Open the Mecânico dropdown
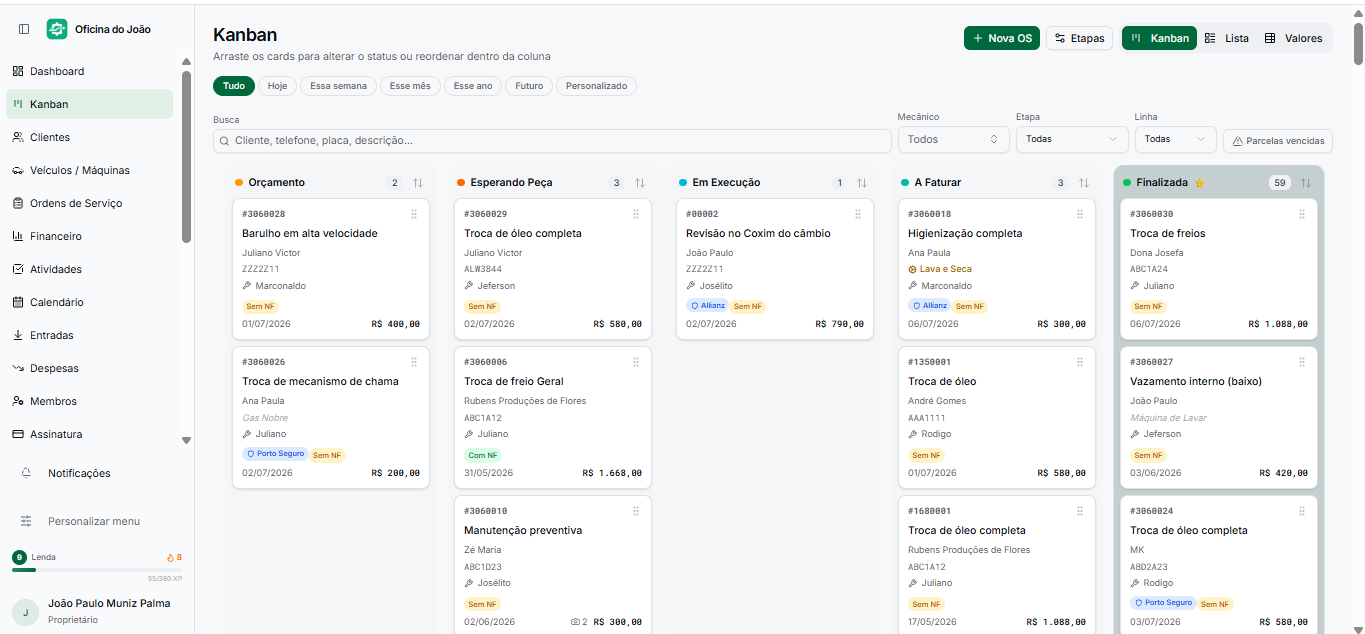1365x634 pixels. 953,139
